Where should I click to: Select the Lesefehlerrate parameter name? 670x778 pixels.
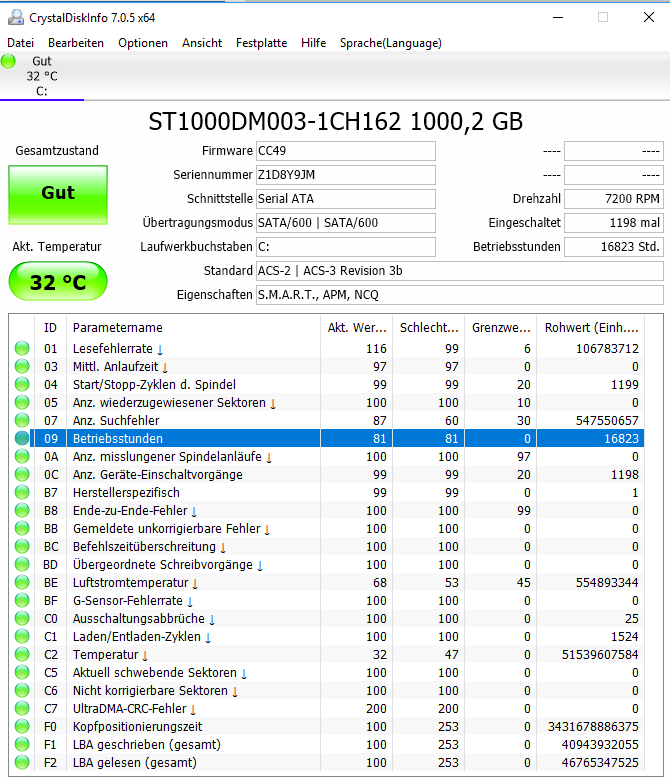click(118, 348)
